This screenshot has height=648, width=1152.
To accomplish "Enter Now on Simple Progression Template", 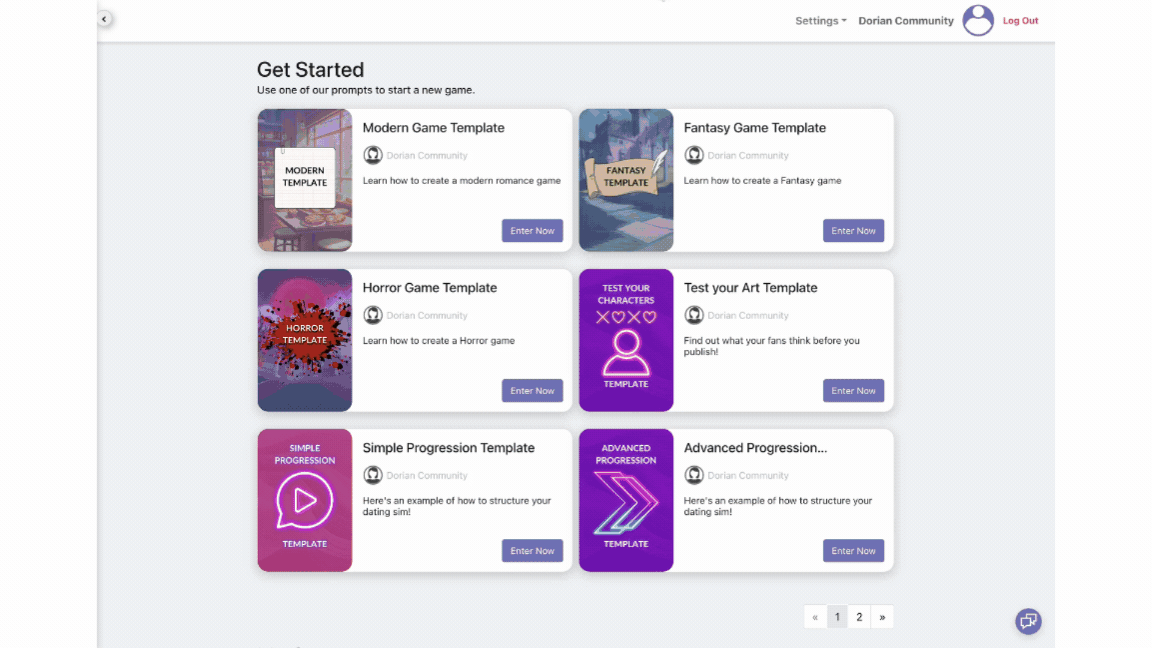I will click(x=532, y=551).
